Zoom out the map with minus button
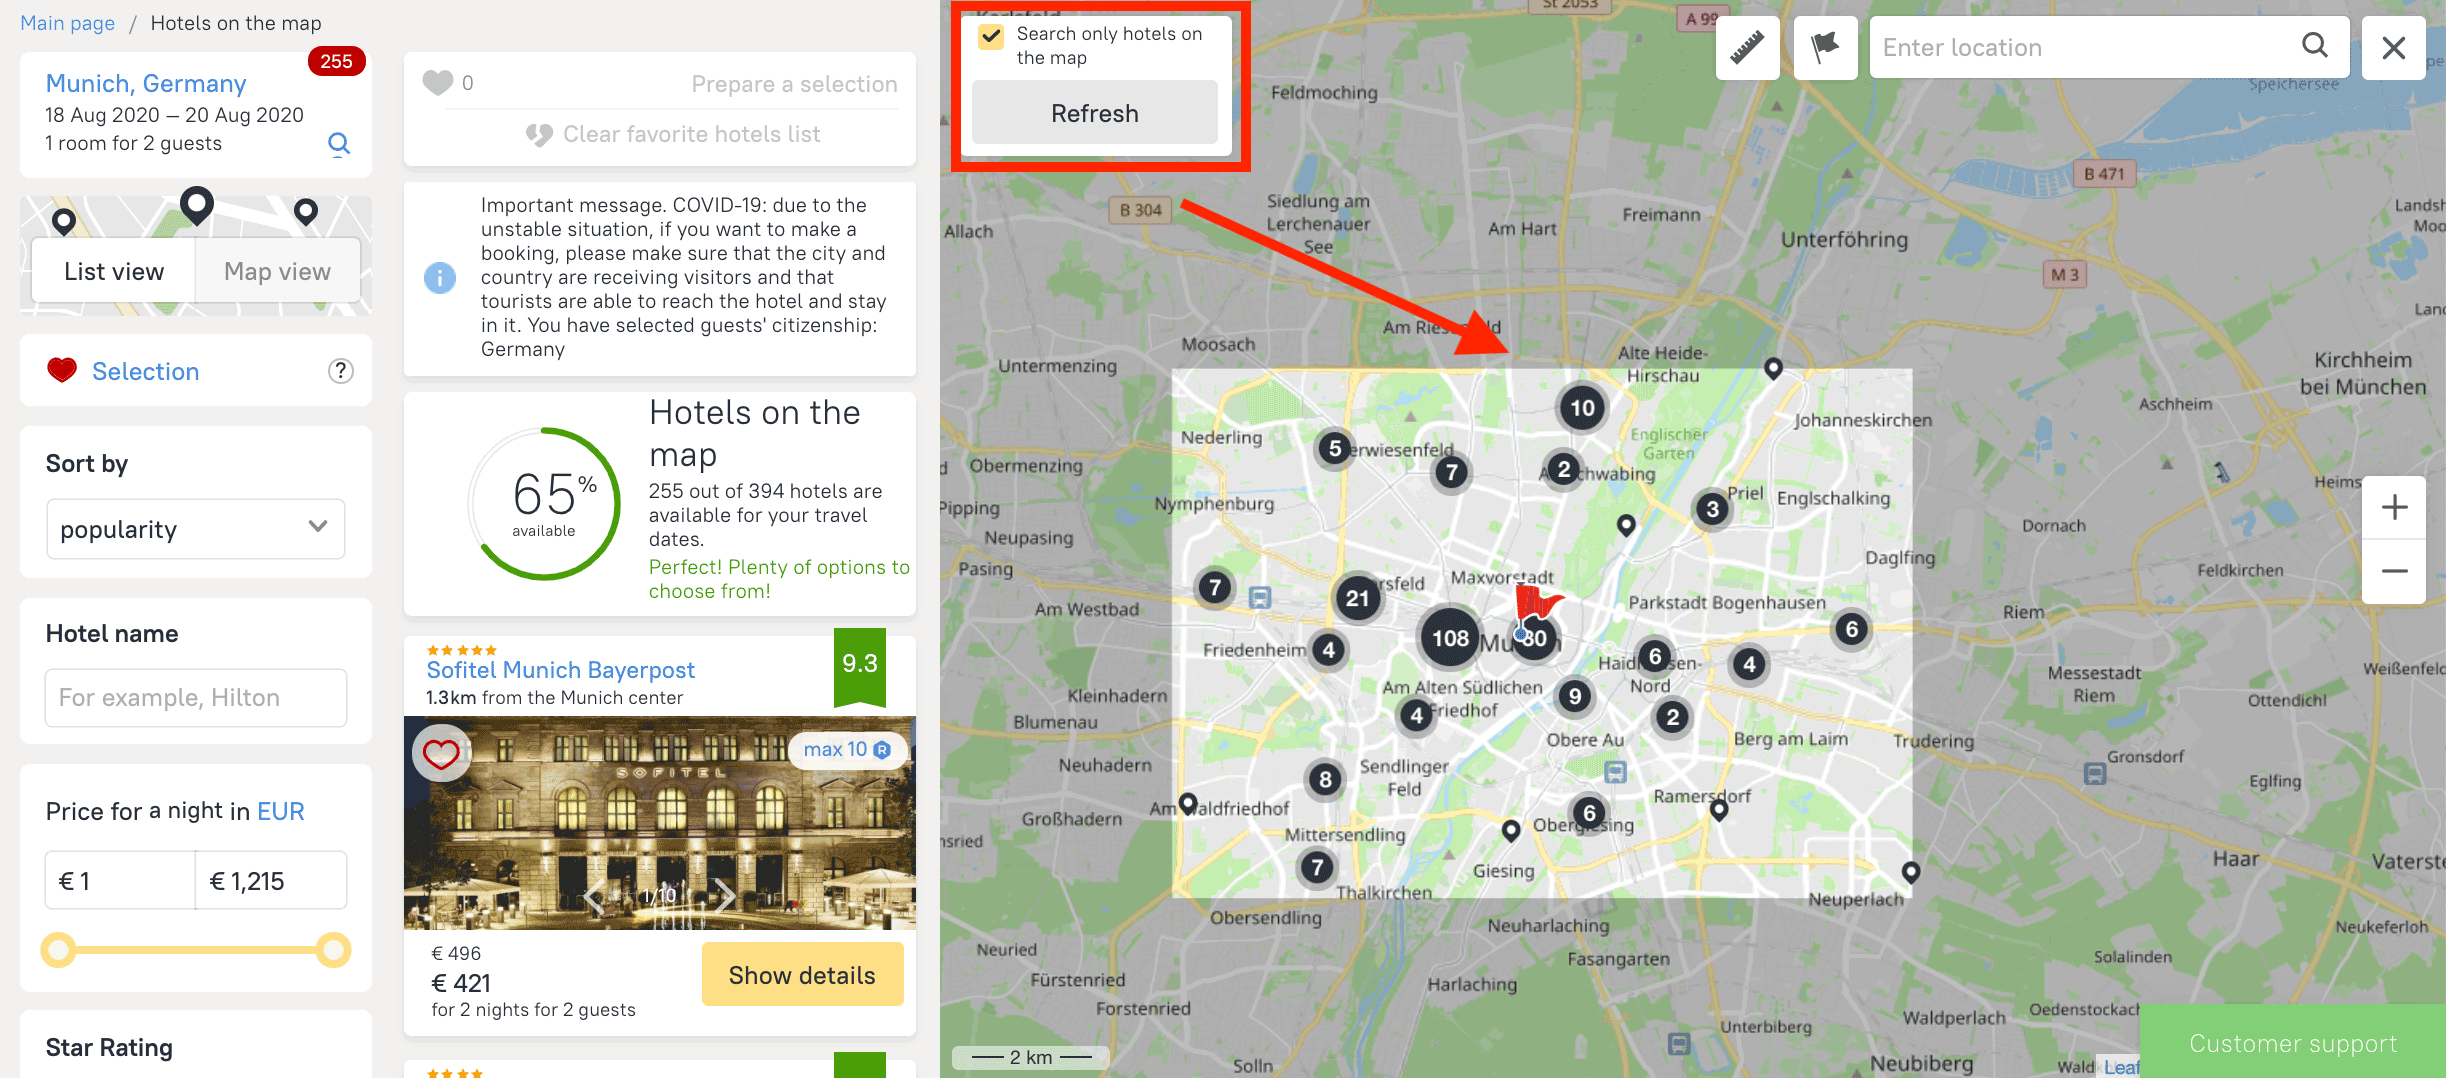 click(x=2394, y=571)
